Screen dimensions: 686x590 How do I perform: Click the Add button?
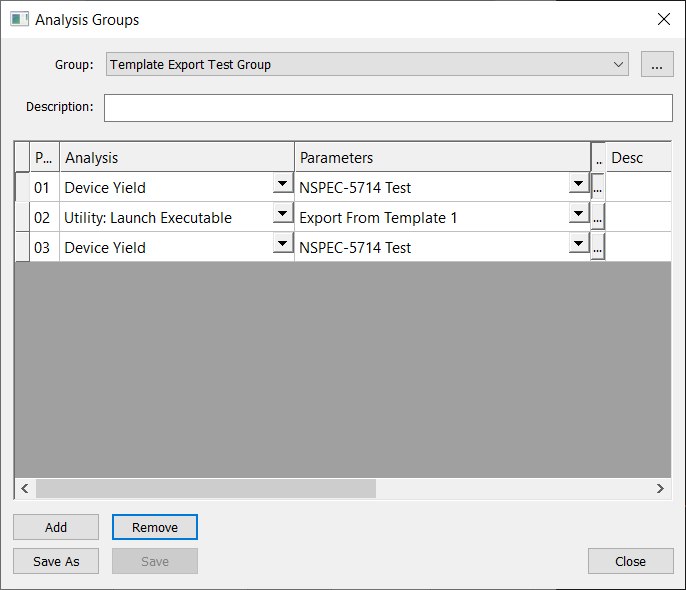[x=56, y=527]
